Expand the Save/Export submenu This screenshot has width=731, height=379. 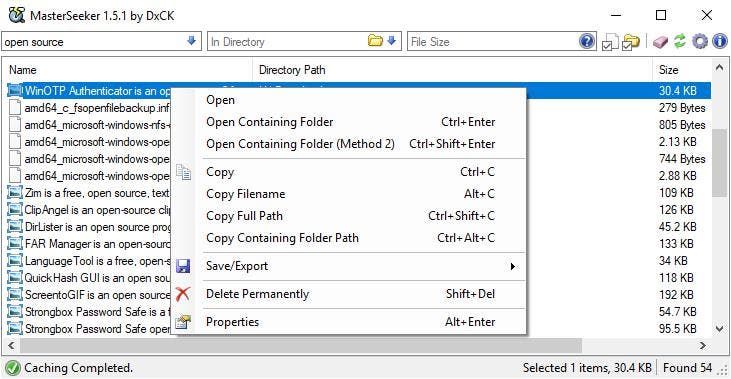(x=512, y=266)
